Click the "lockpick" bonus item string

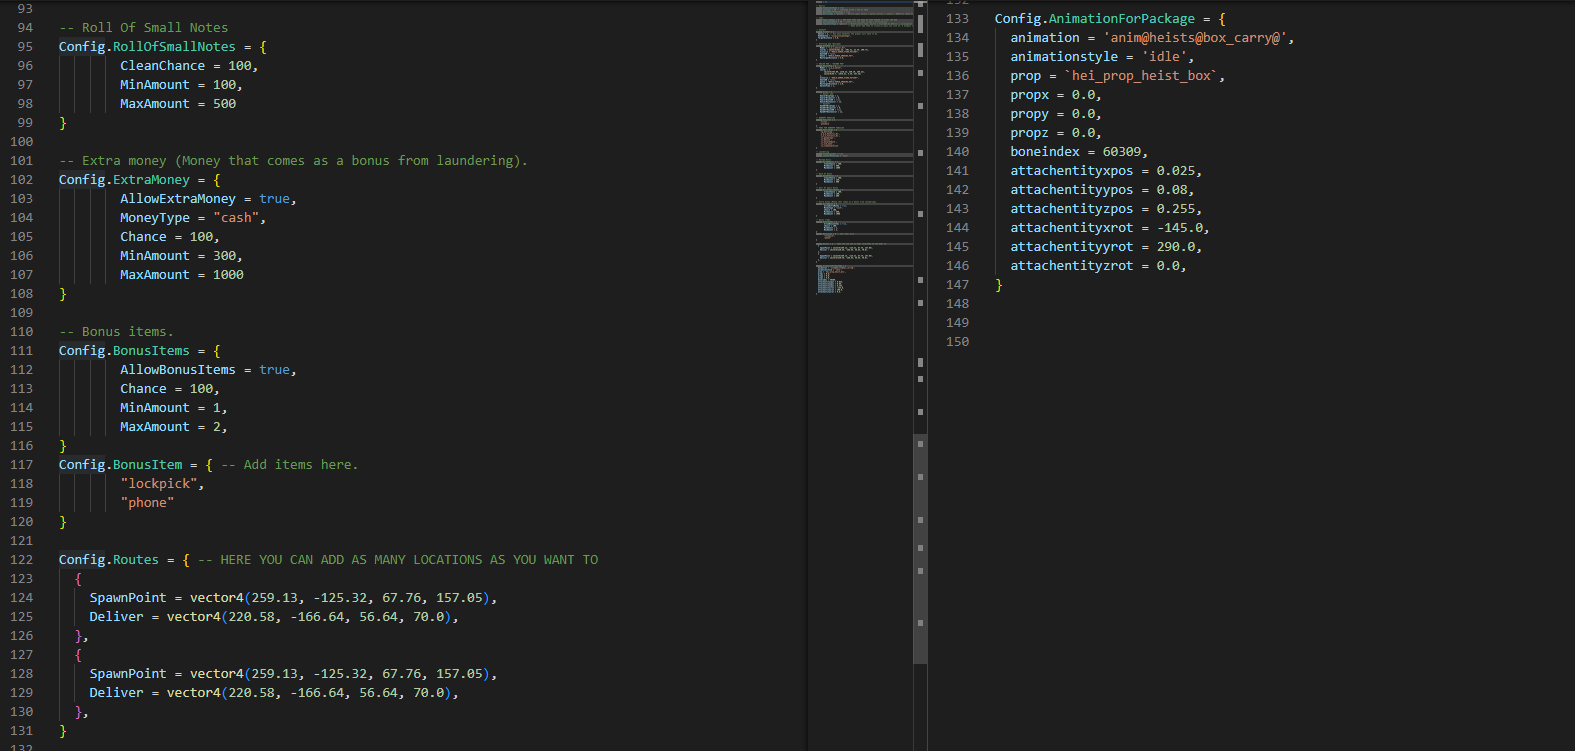coord(161,484)
